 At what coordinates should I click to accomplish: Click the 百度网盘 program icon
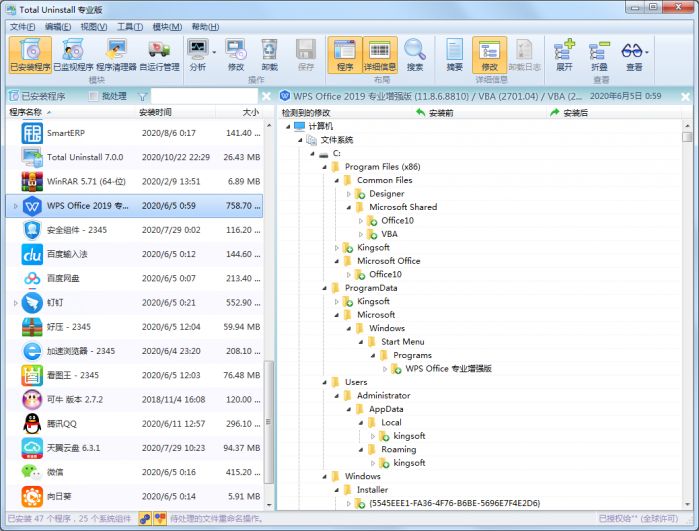32,278
